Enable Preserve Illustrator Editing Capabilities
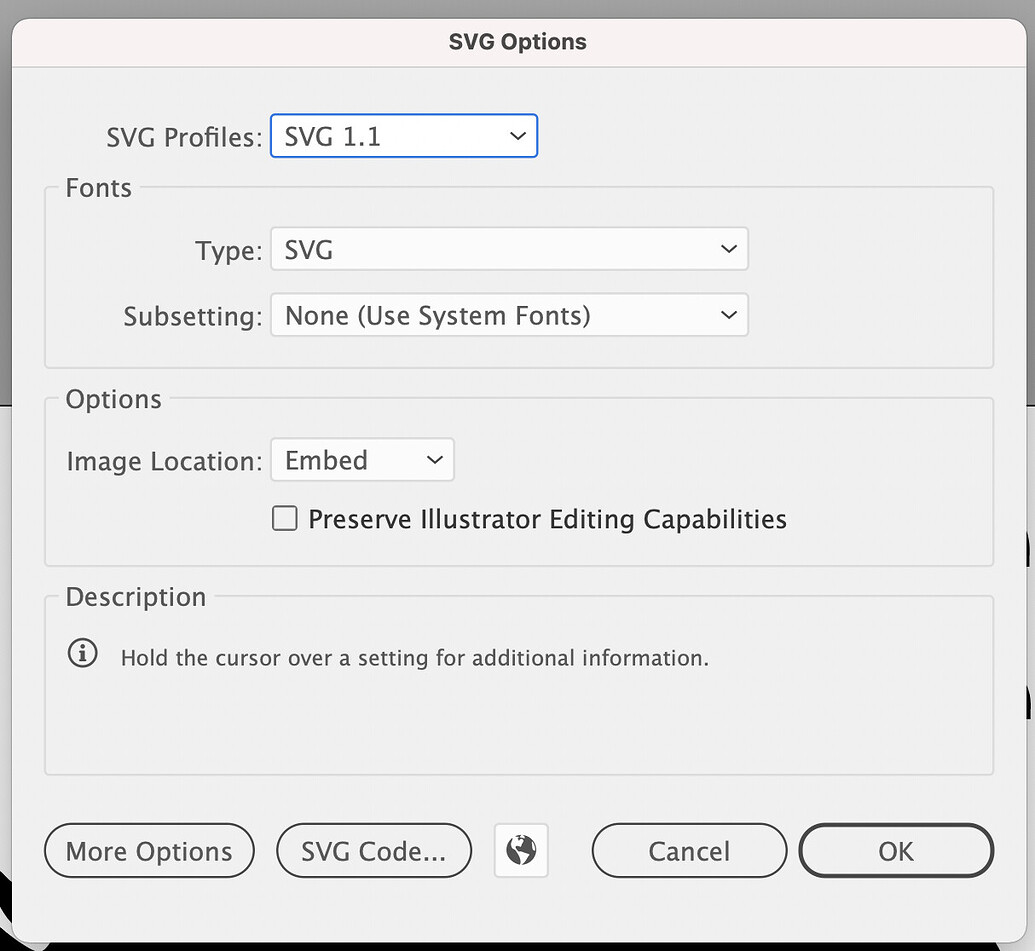The width and height of the screenshot is (1035, 951). 284,518
